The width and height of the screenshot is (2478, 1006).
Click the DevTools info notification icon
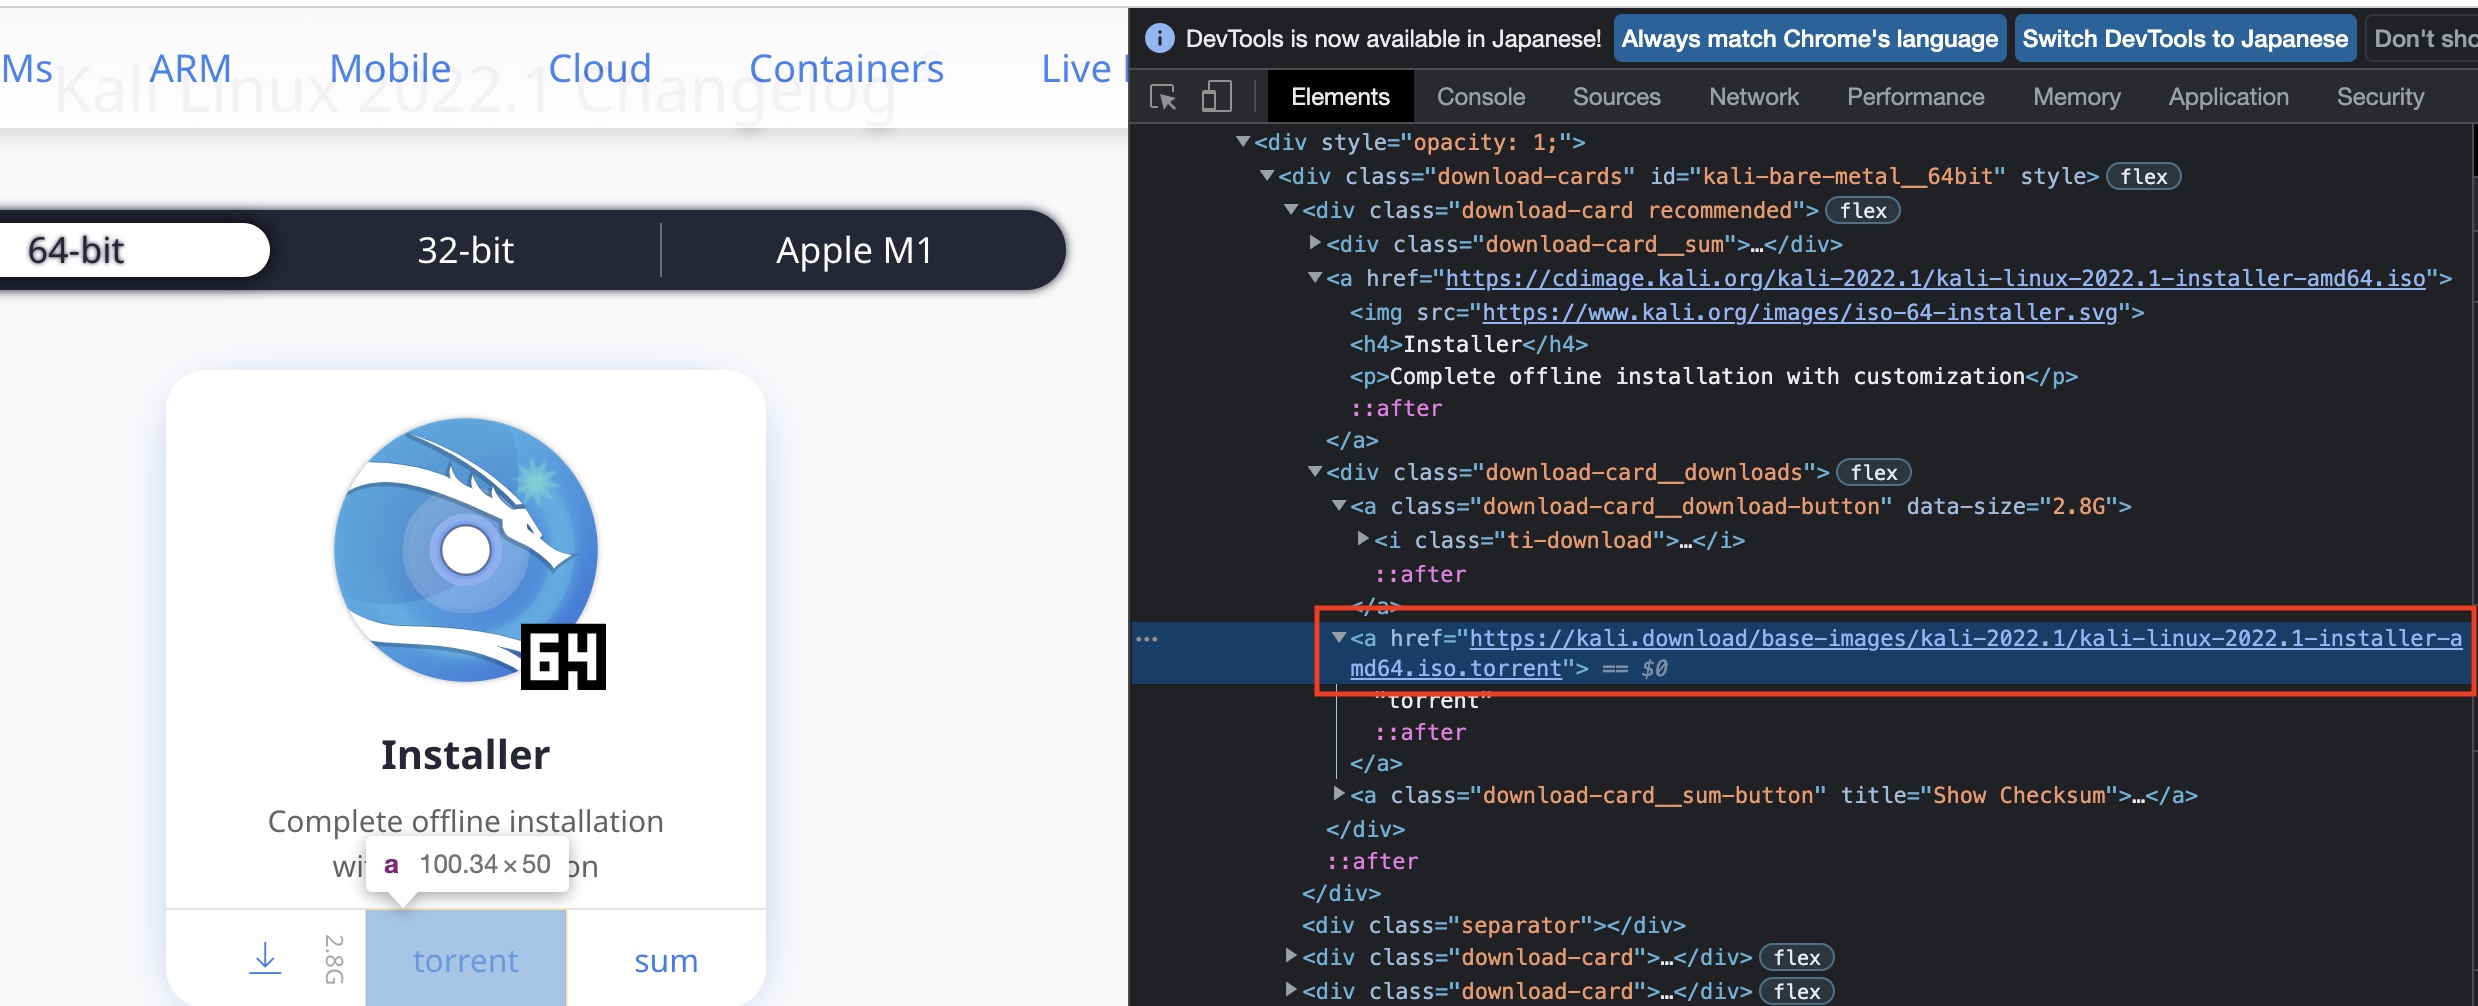[1159, 38]
